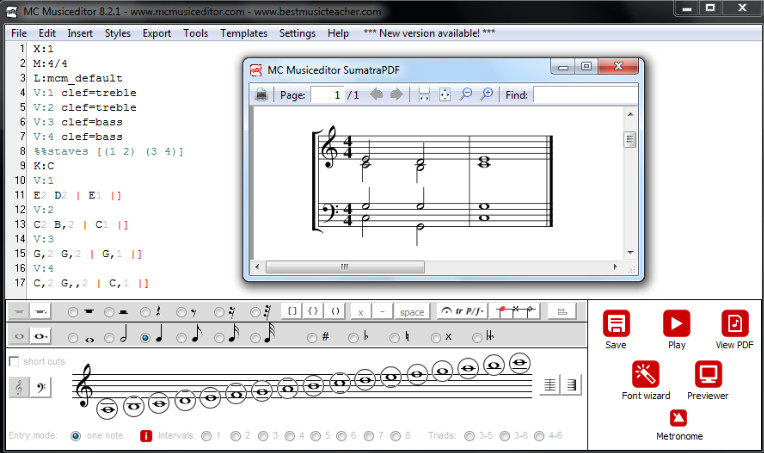Click the dotted whole note button
This screenshot has width=764, height=453.
click(40, 336)
